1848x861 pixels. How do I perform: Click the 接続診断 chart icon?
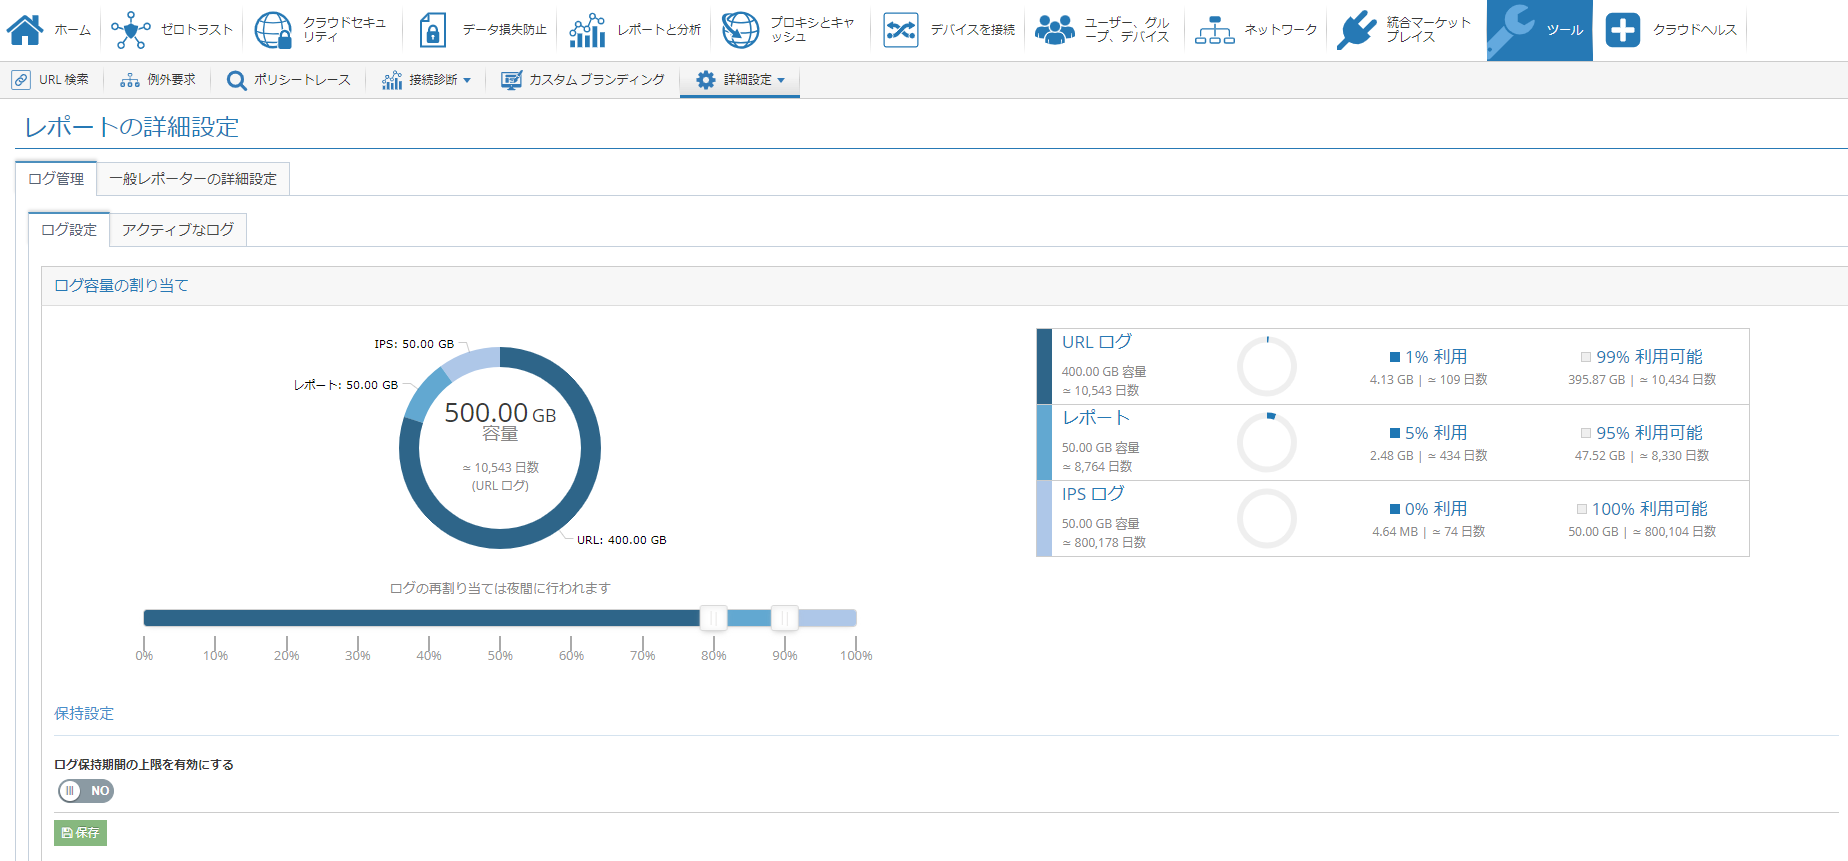(x=392, y=80)
